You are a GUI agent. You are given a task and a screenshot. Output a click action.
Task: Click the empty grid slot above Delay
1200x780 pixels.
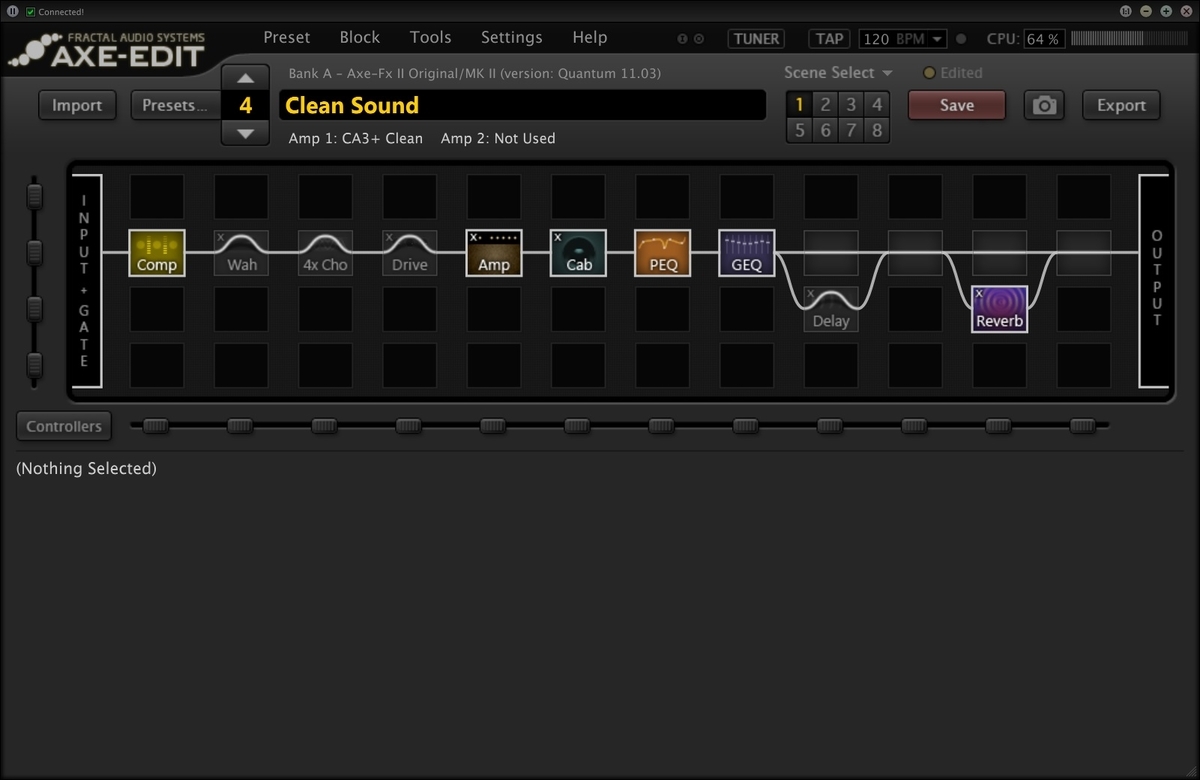click(831, 253)
